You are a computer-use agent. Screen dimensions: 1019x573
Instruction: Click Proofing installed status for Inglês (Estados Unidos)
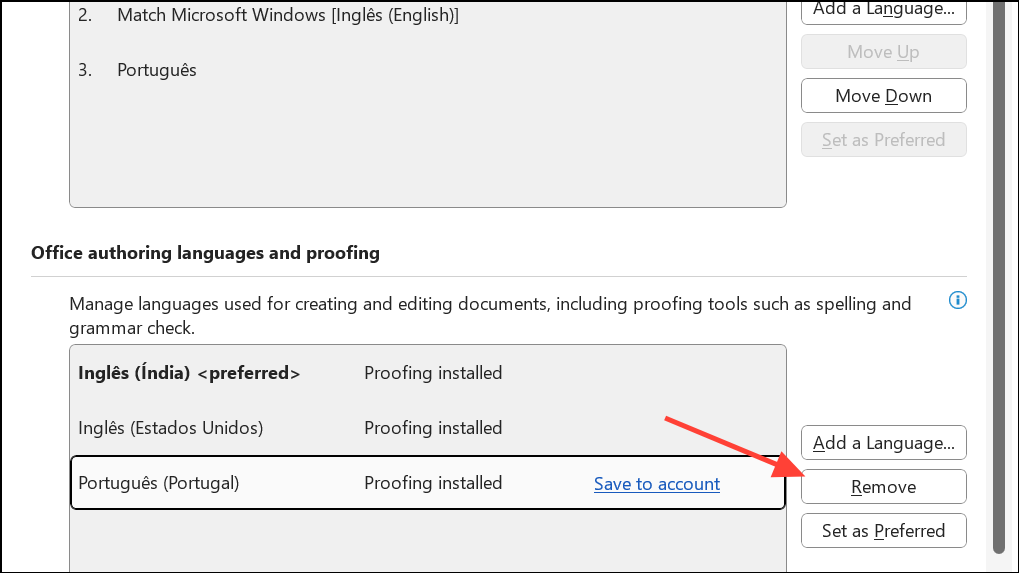(433, 428)
